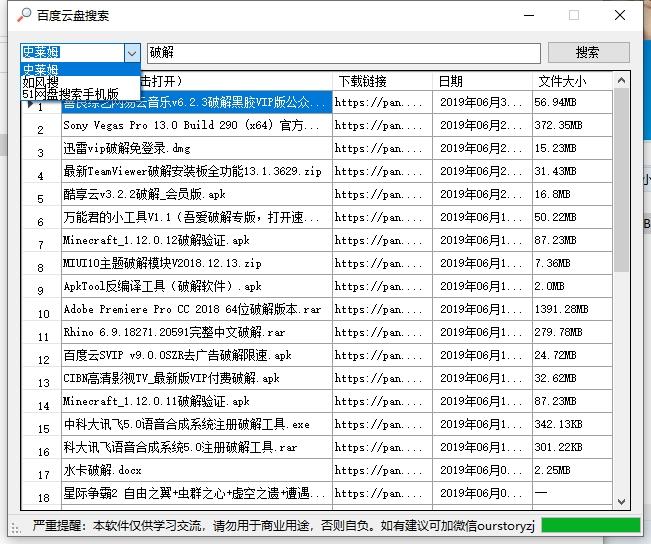Select 最新TeamViewer破解安装板全功能13.1.3629.zip
The width and height of the screenshot is (651, 544).
197,171
